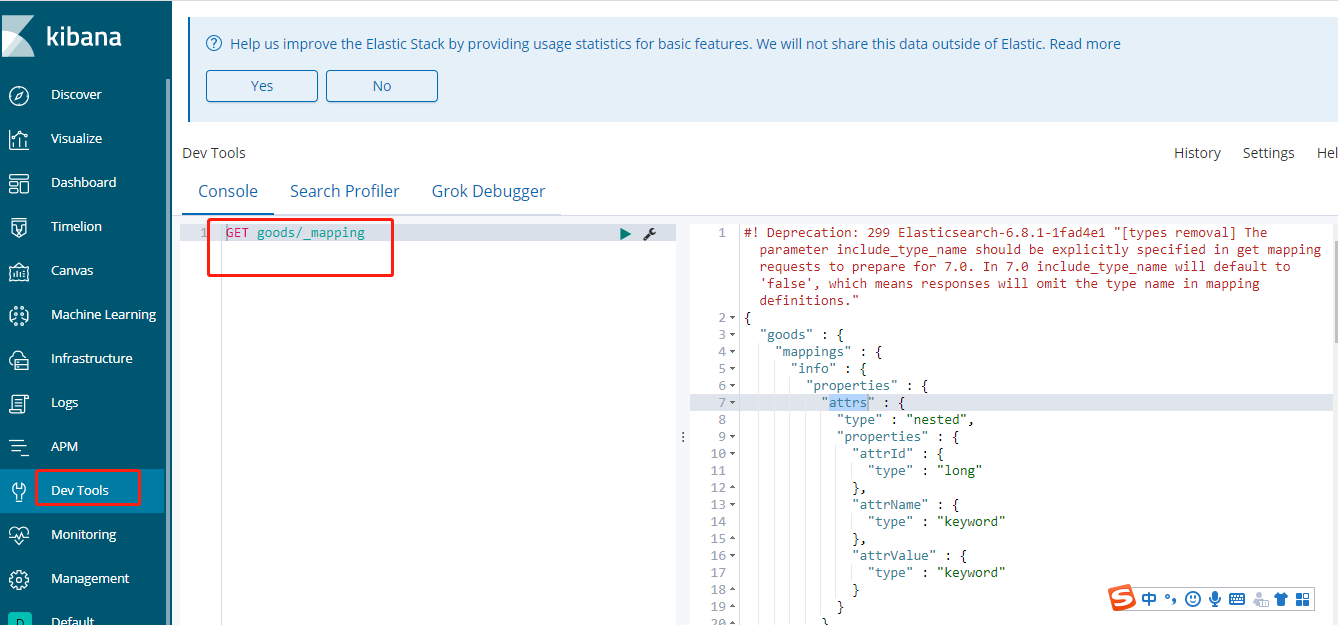The height and width of the screenshot is (625, 1338).
Task: Collapse the "attrName" block at line 13
Action: pyautogui.click(x=733, y=505)
